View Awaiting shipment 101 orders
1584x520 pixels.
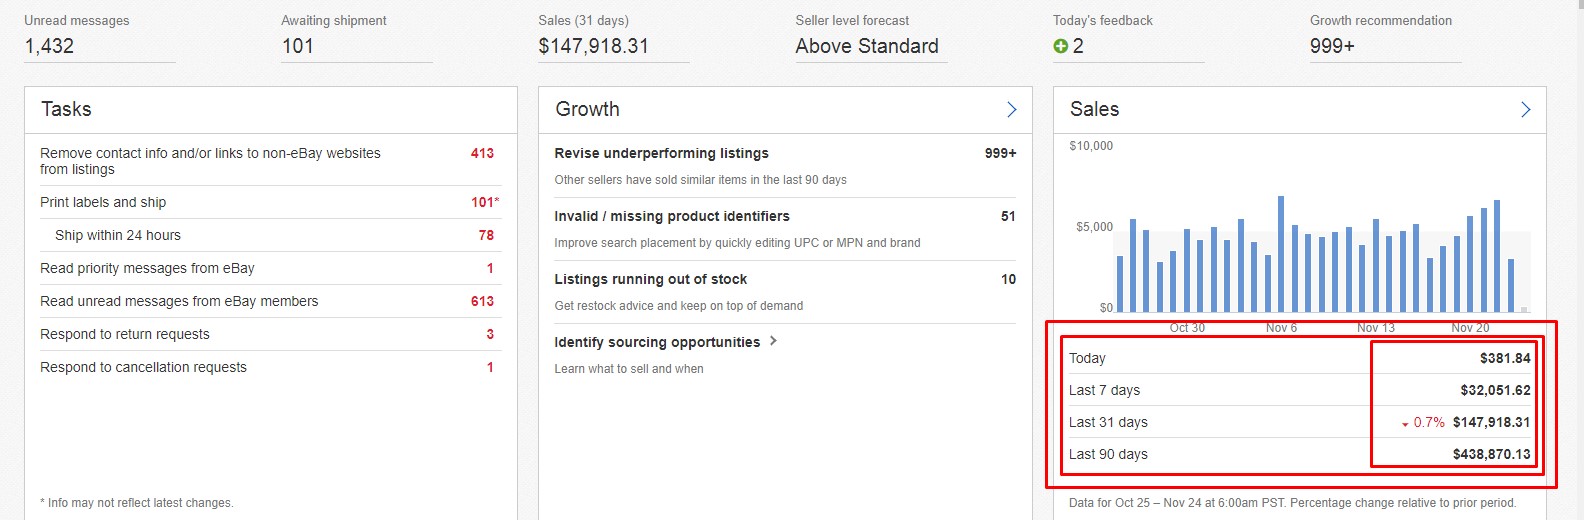(x=298, y=46)
